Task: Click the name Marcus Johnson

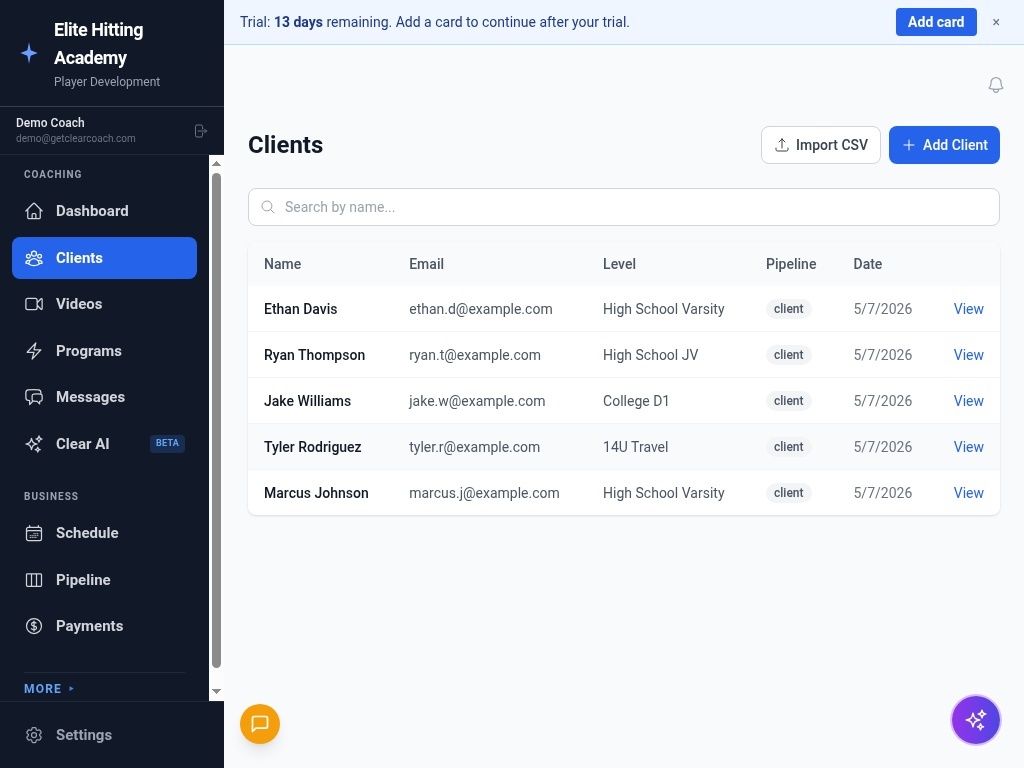Action: (316, 493)
